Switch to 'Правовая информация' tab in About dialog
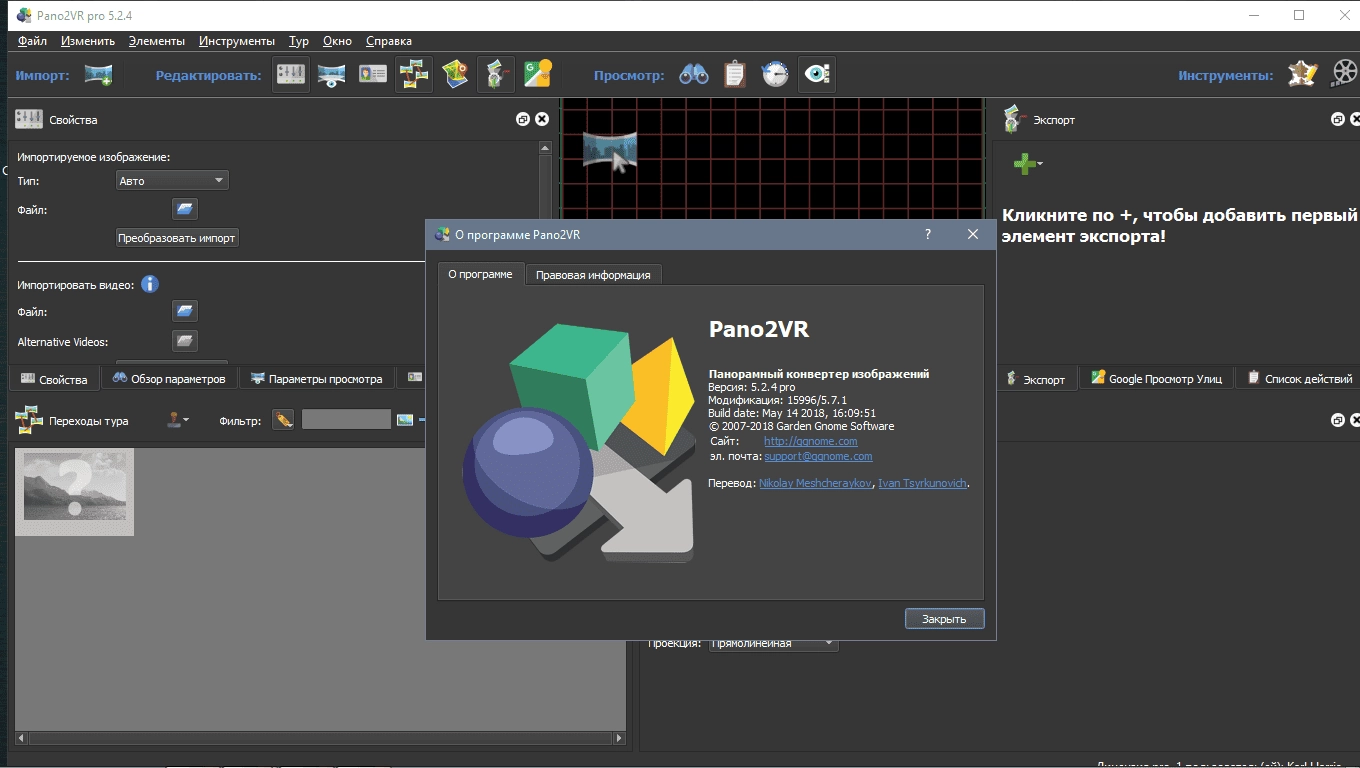The height and width of the screenshot is (768, 1360). coord(593,275)
